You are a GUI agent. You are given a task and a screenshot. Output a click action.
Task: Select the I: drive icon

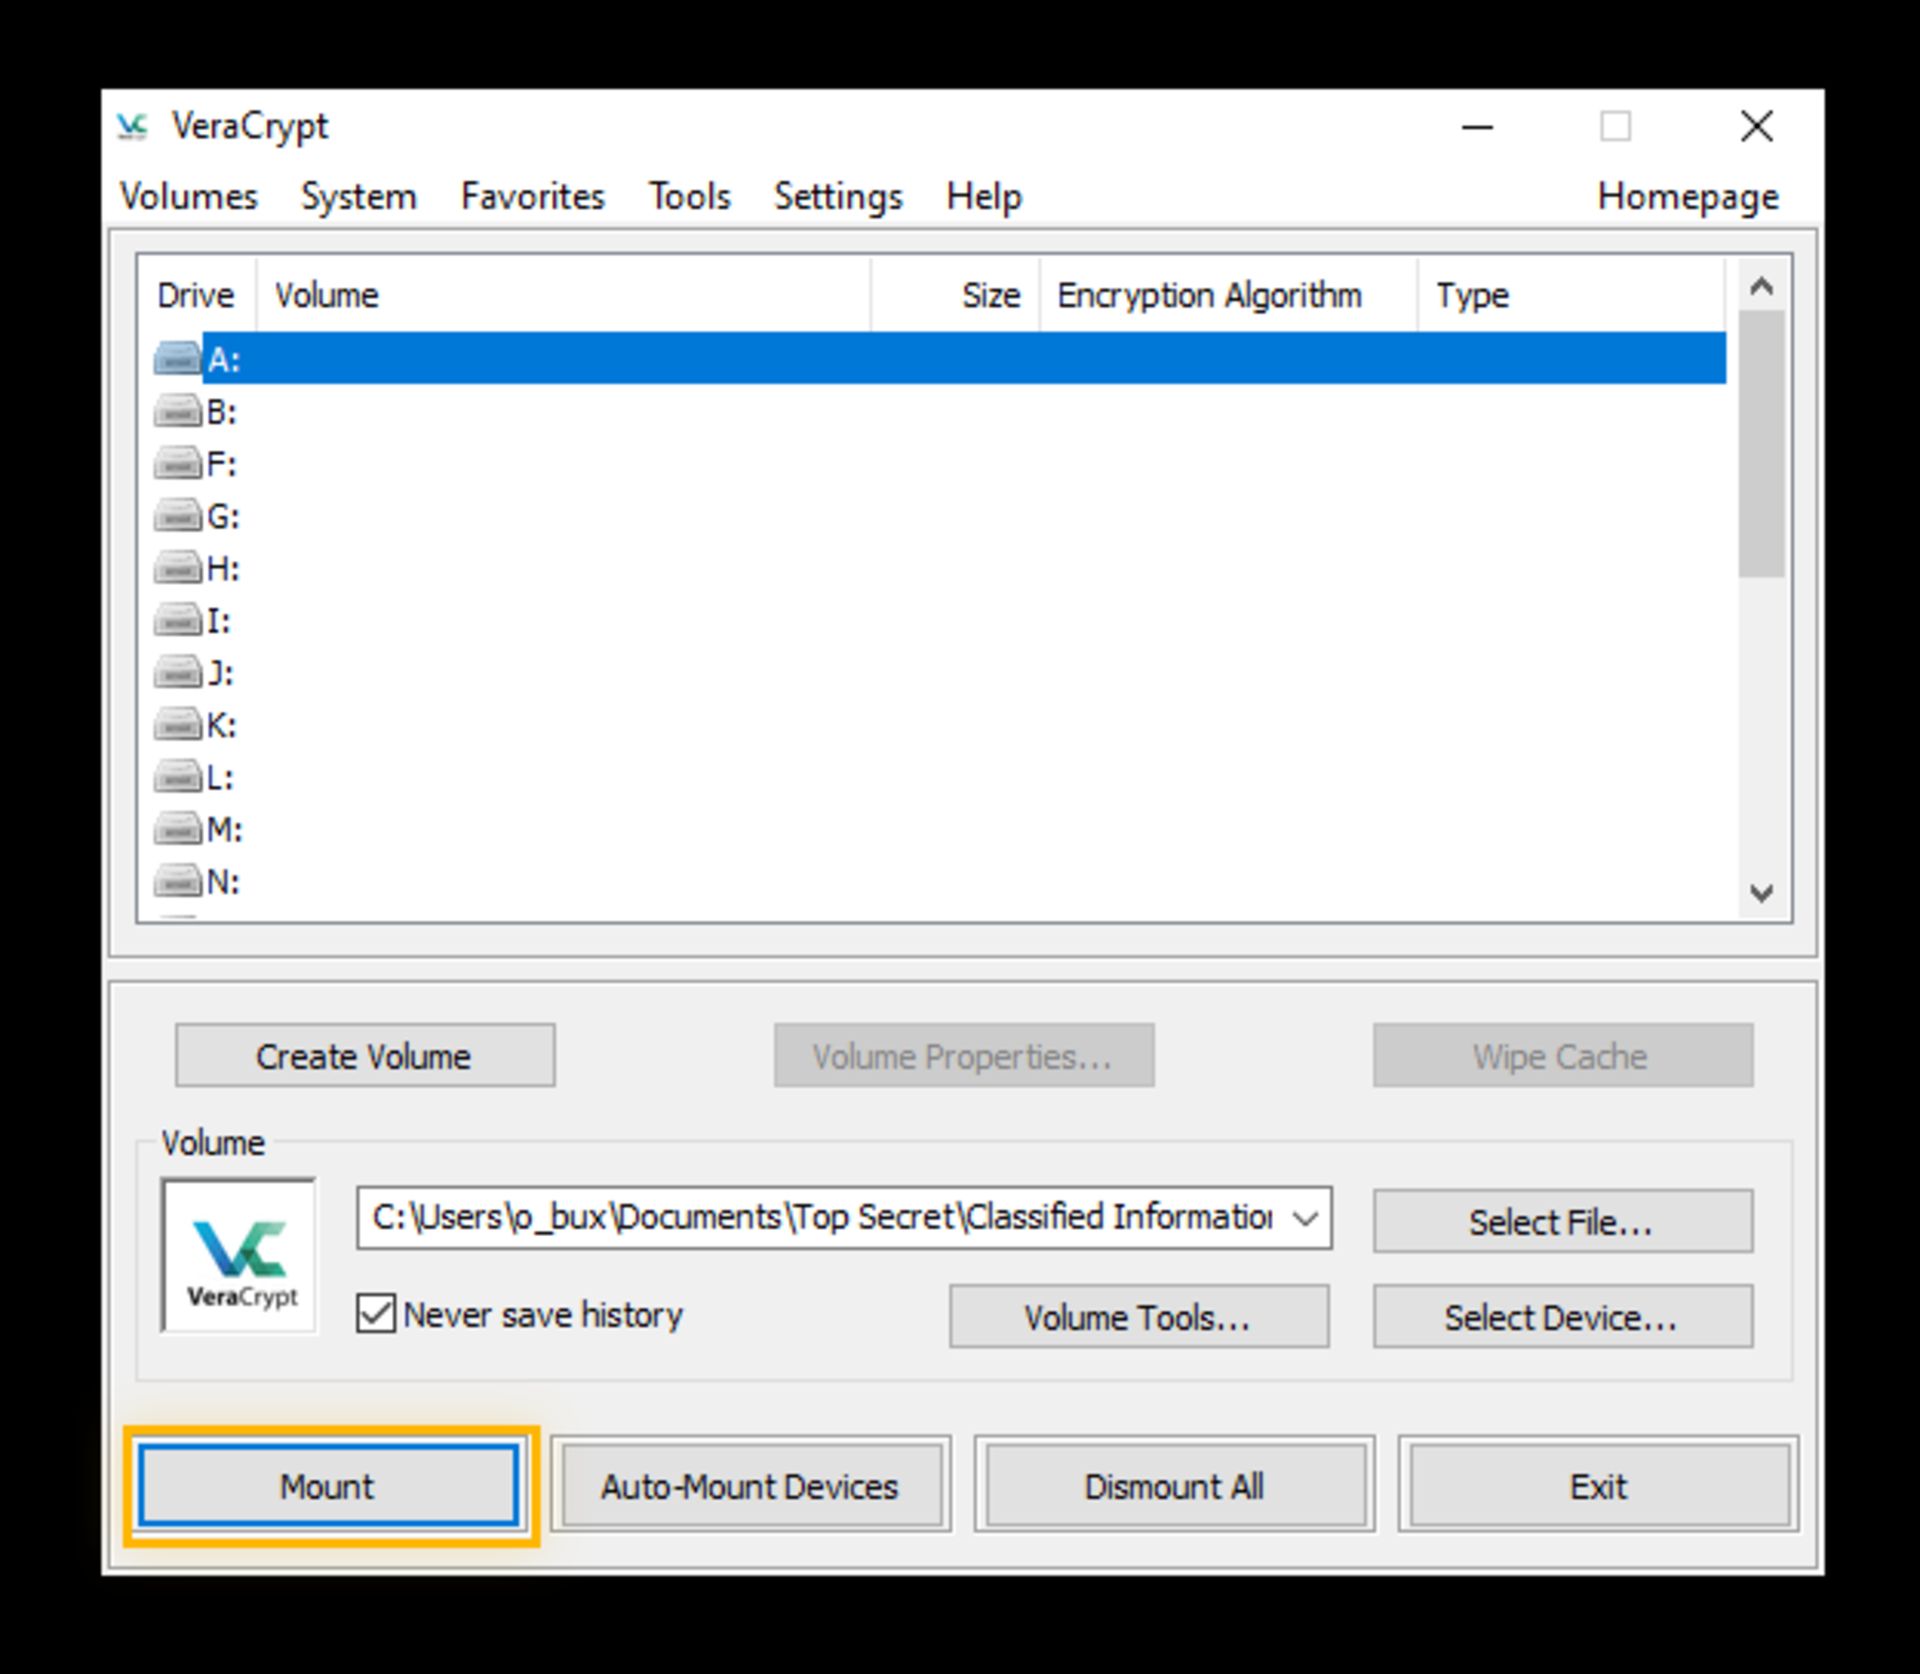click(177, 620)
